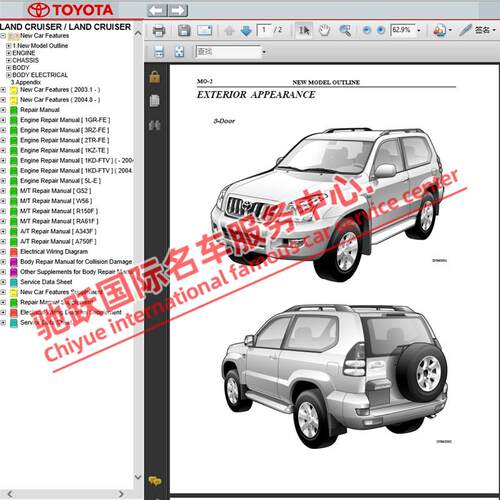This screenshot has height=500, width=500.
Task: Open A/T Repair Manual [A343F]
Action: click(x=58, y=231)
